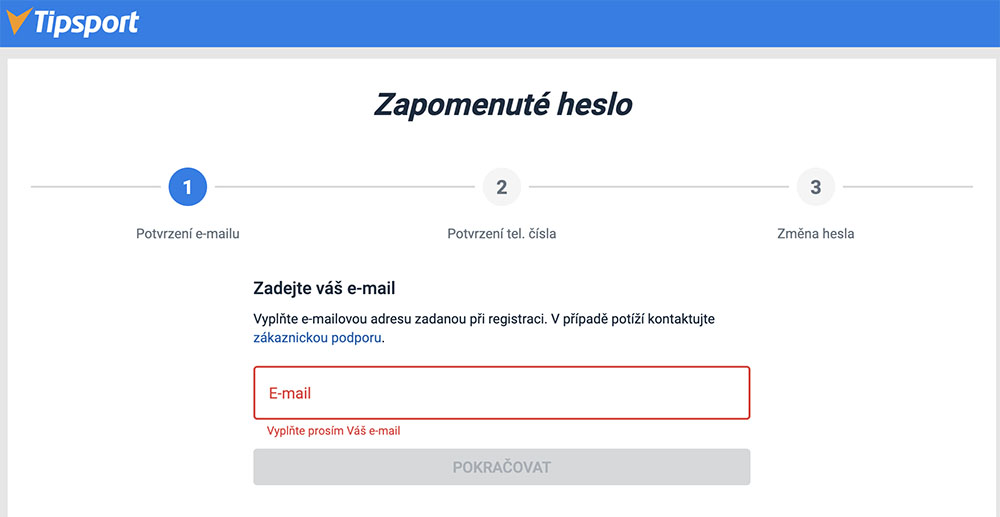
Task: Select the step 1 circle indicator
Action: [x=188, y=187]
